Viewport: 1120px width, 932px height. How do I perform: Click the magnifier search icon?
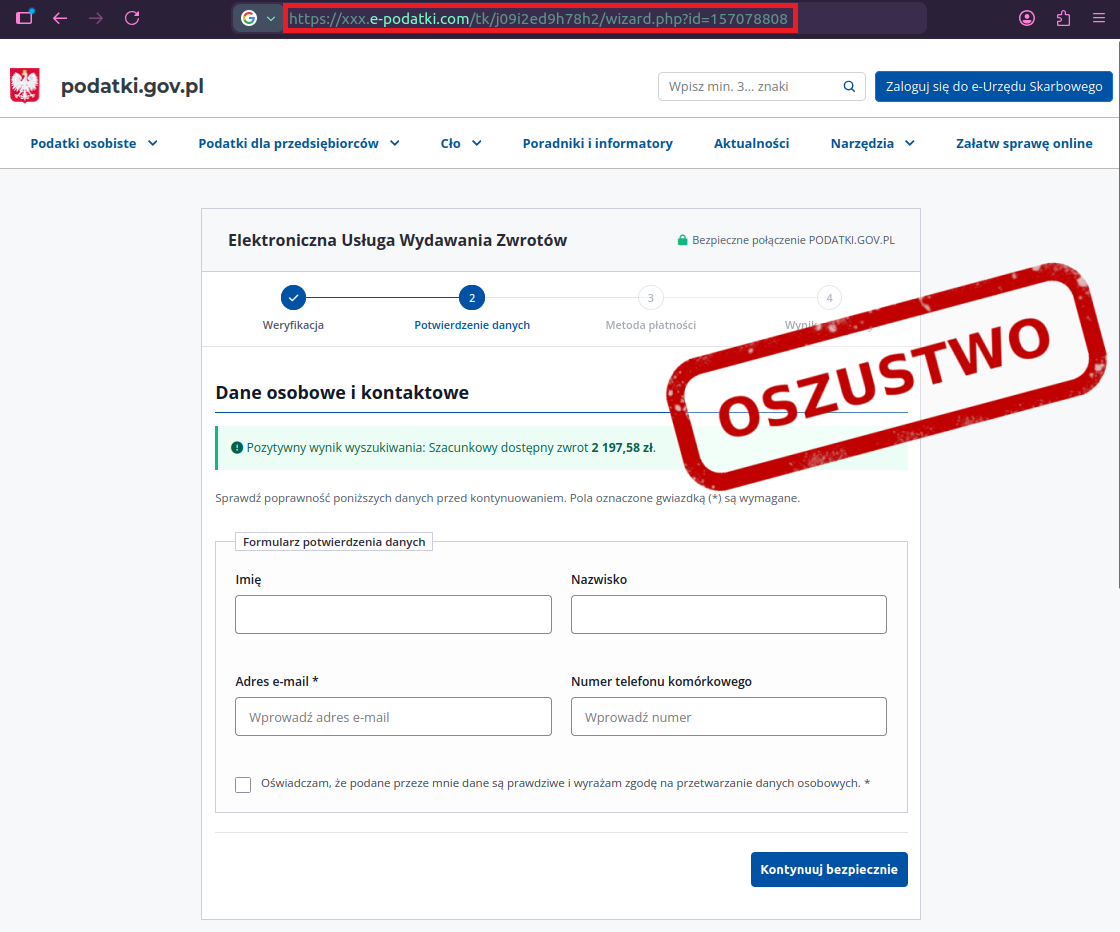pos(849,86)
